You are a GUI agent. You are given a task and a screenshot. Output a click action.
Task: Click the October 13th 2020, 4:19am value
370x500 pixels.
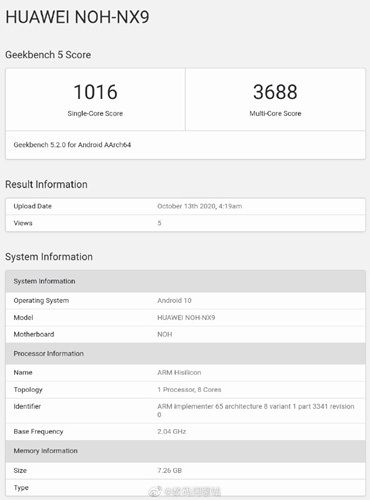[x=200, y=206]
